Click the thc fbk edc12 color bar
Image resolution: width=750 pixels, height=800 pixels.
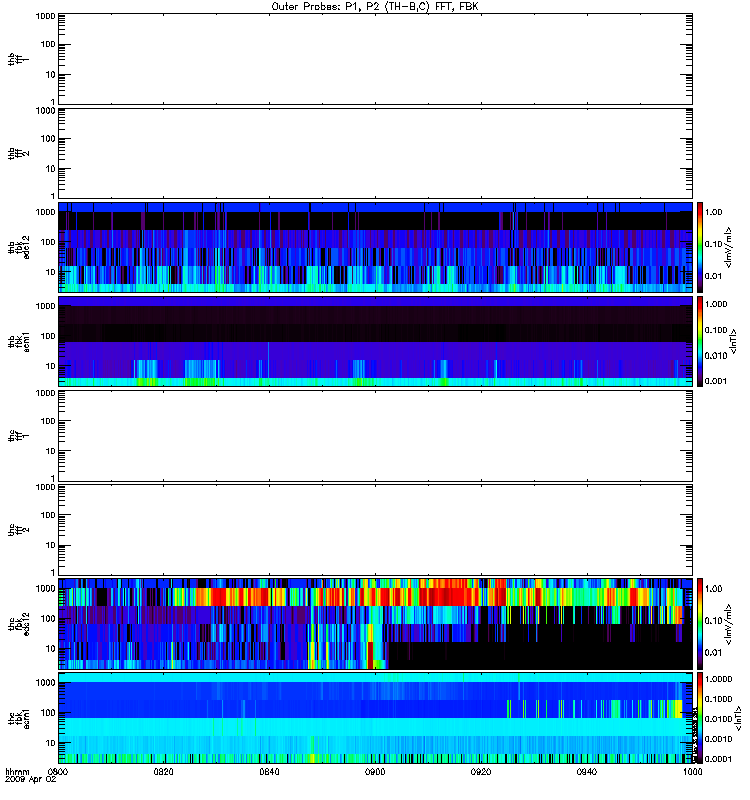pyautogui.click(x=700, y=624)
